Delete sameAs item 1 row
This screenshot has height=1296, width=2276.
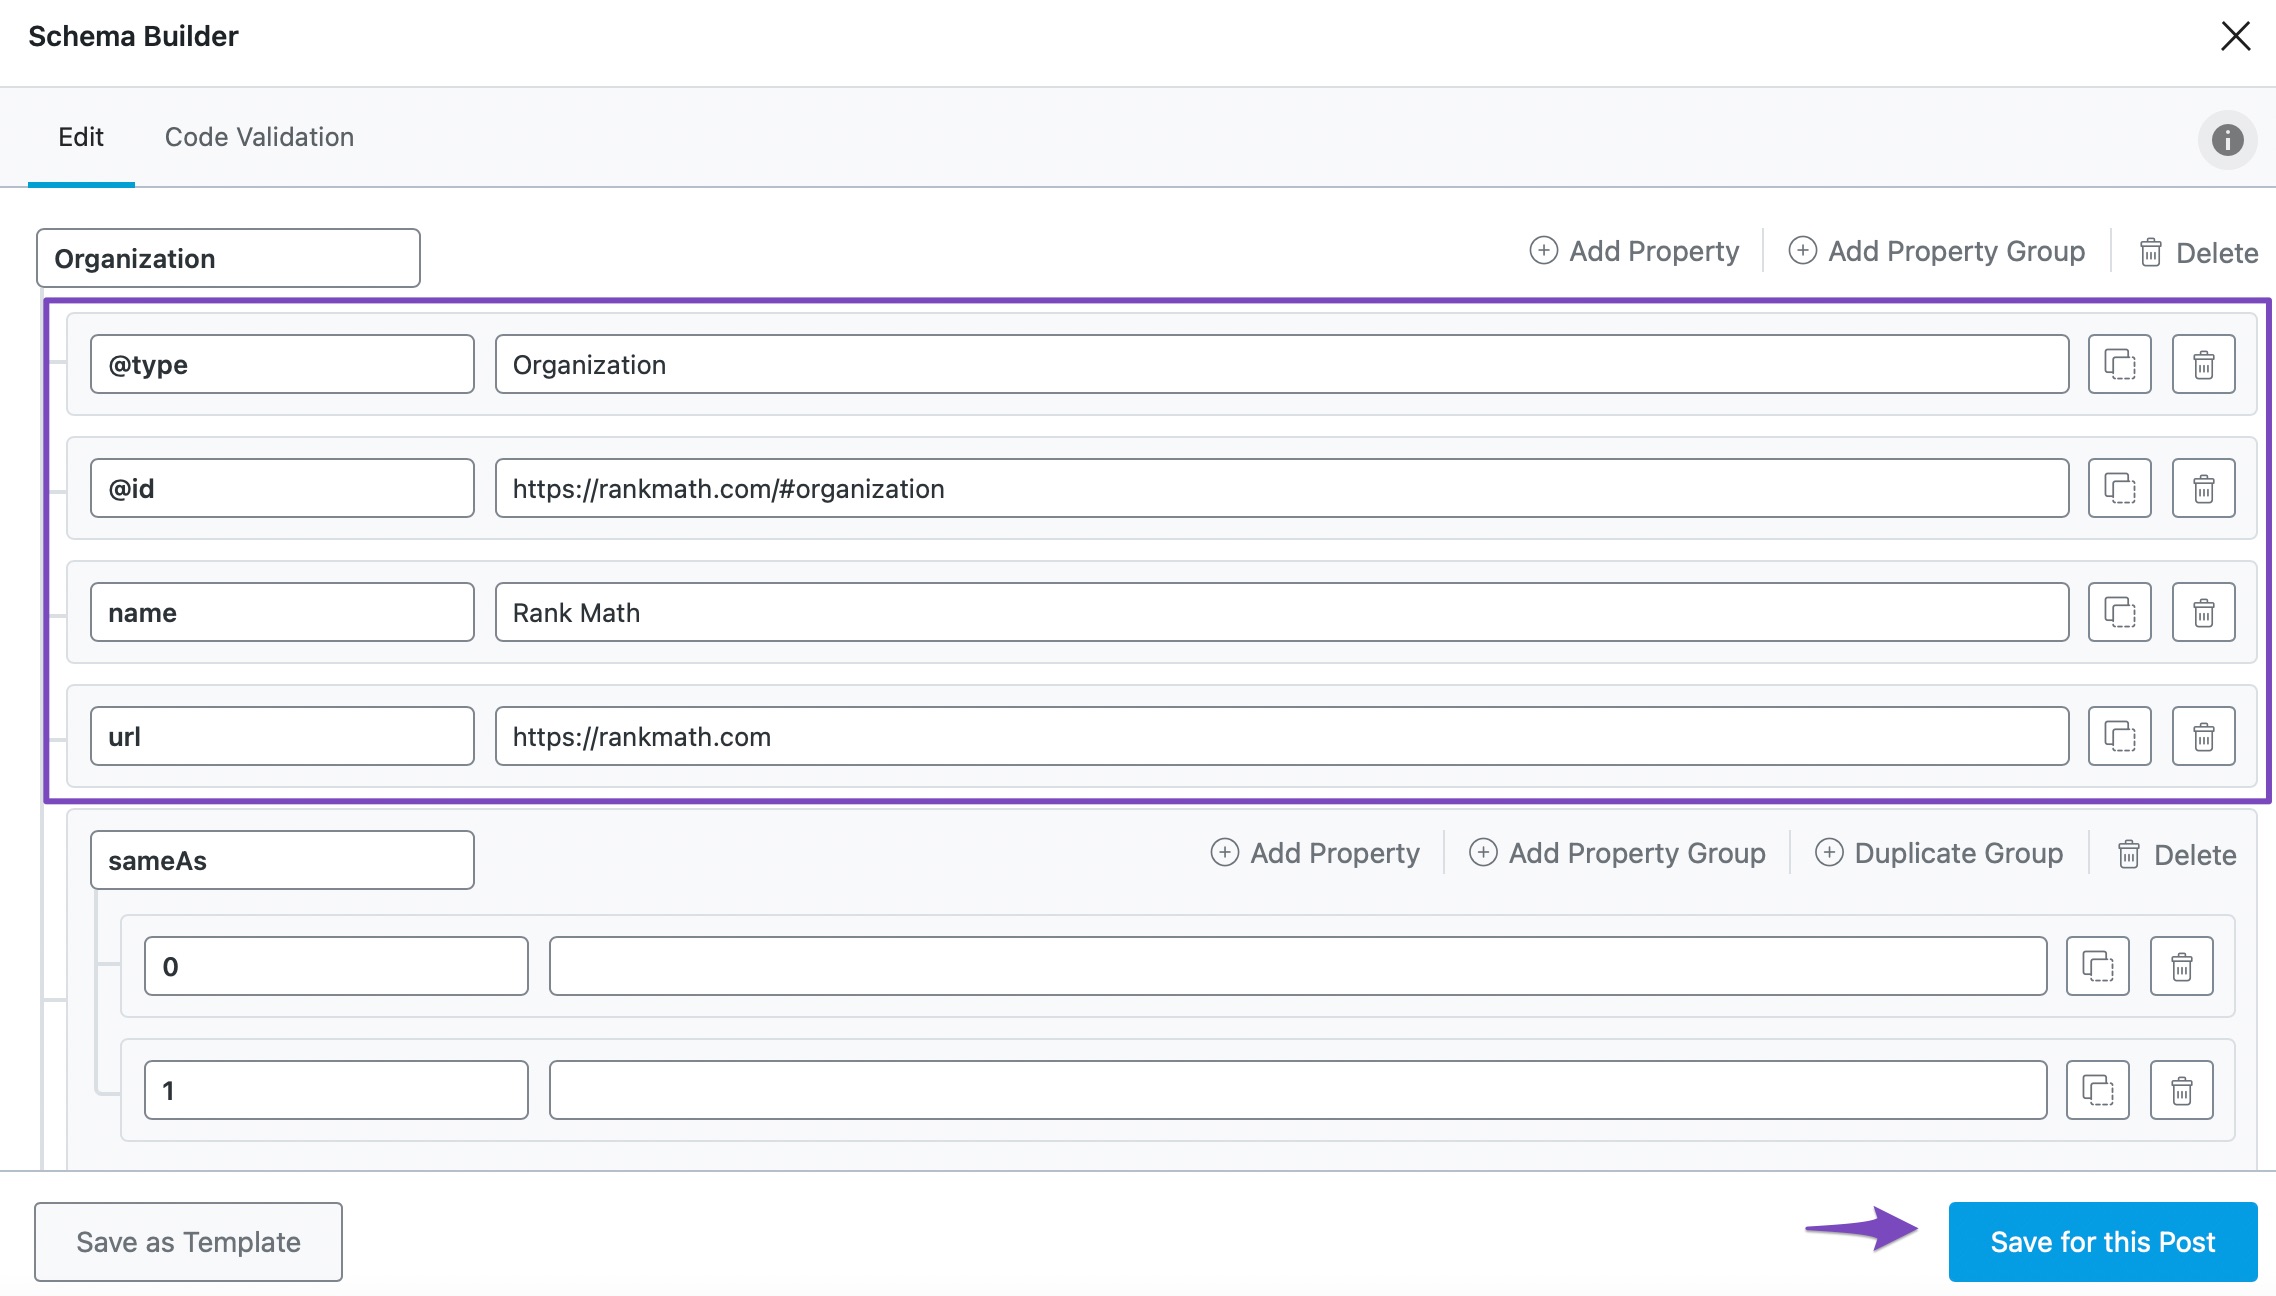2181,1090
